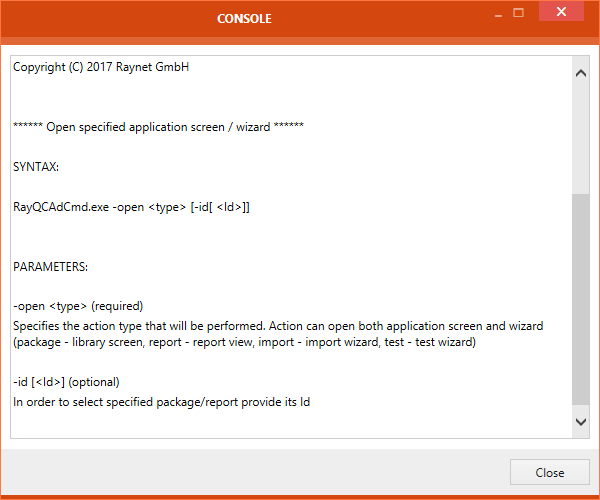Image resolution: width=600 pixels, height=500 pixels.
Task: Click the CONSOLE title bar text
Action: (x=244, y=19)
